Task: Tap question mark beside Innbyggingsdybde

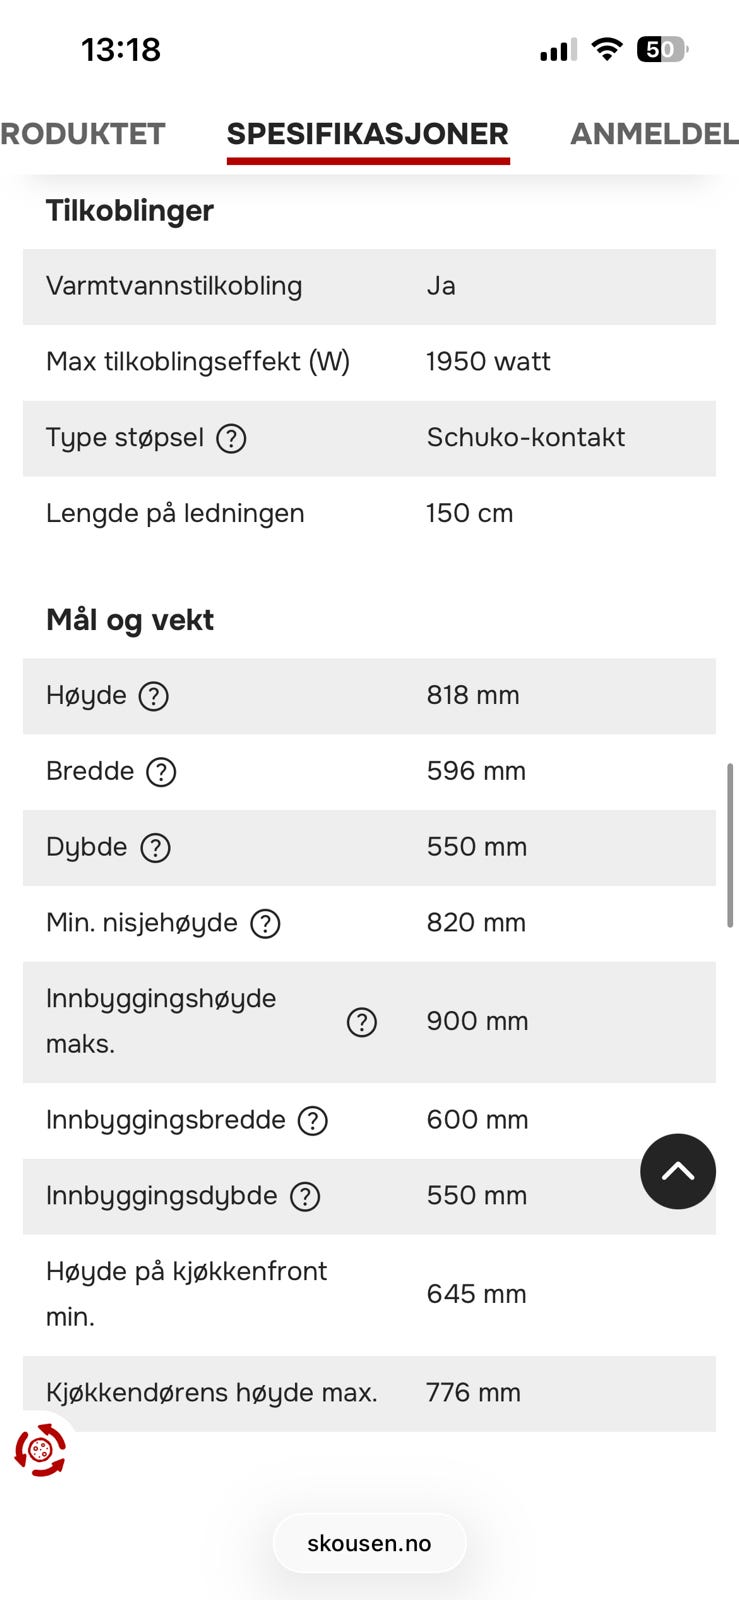Action: click(x=305, y=1196)
